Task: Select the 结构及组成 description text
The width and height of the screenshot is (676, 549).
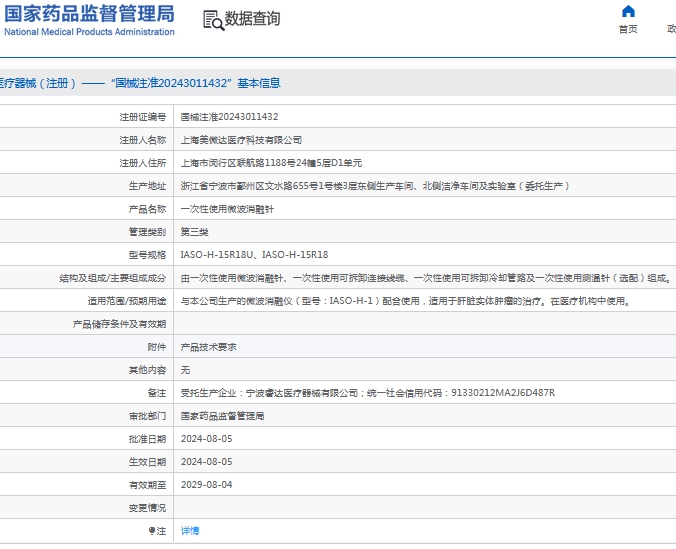Action: pyautogui.click(x=426, y=278)
